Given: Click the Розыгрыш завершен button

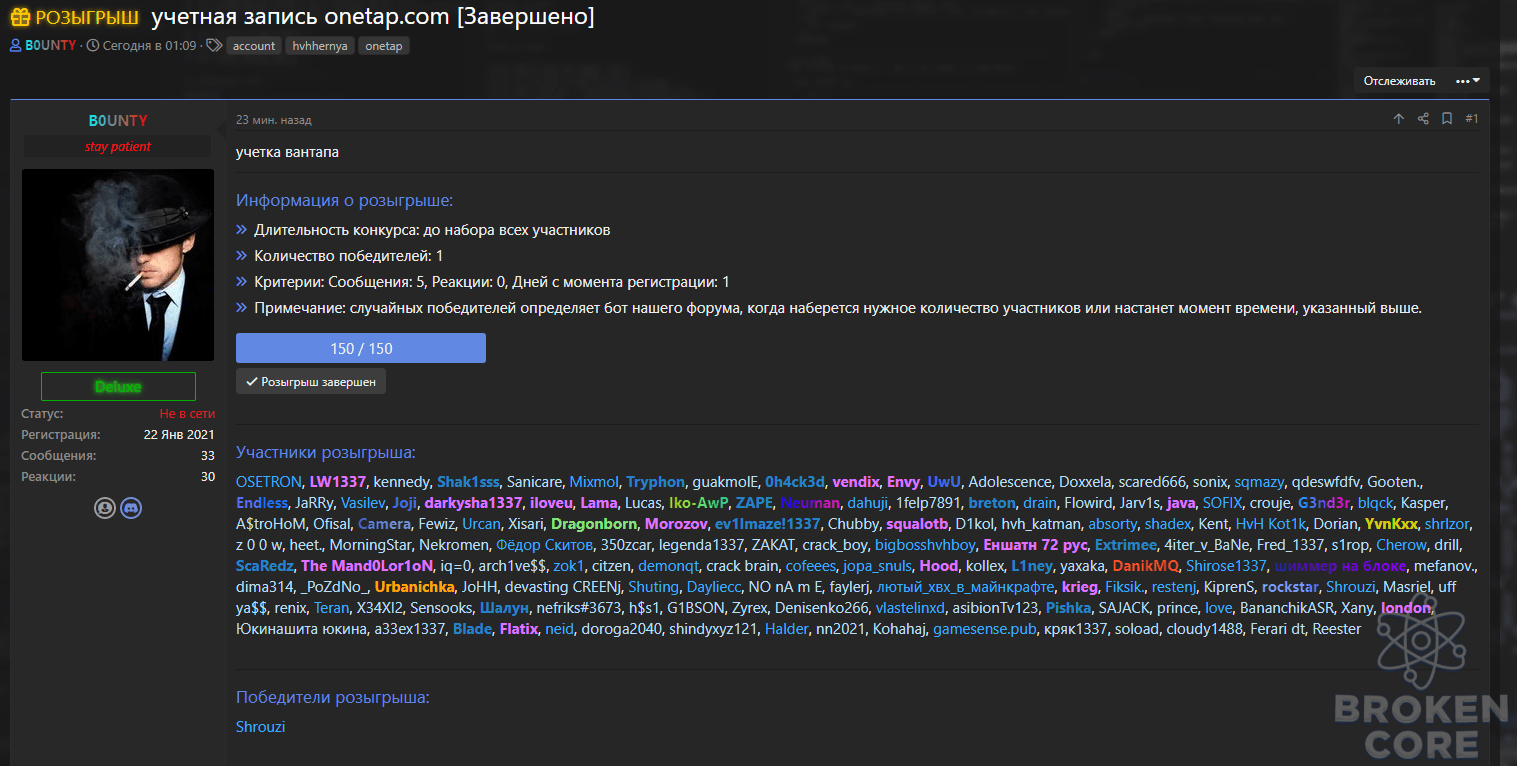Looking at the screenshot, I should point(311,381).
